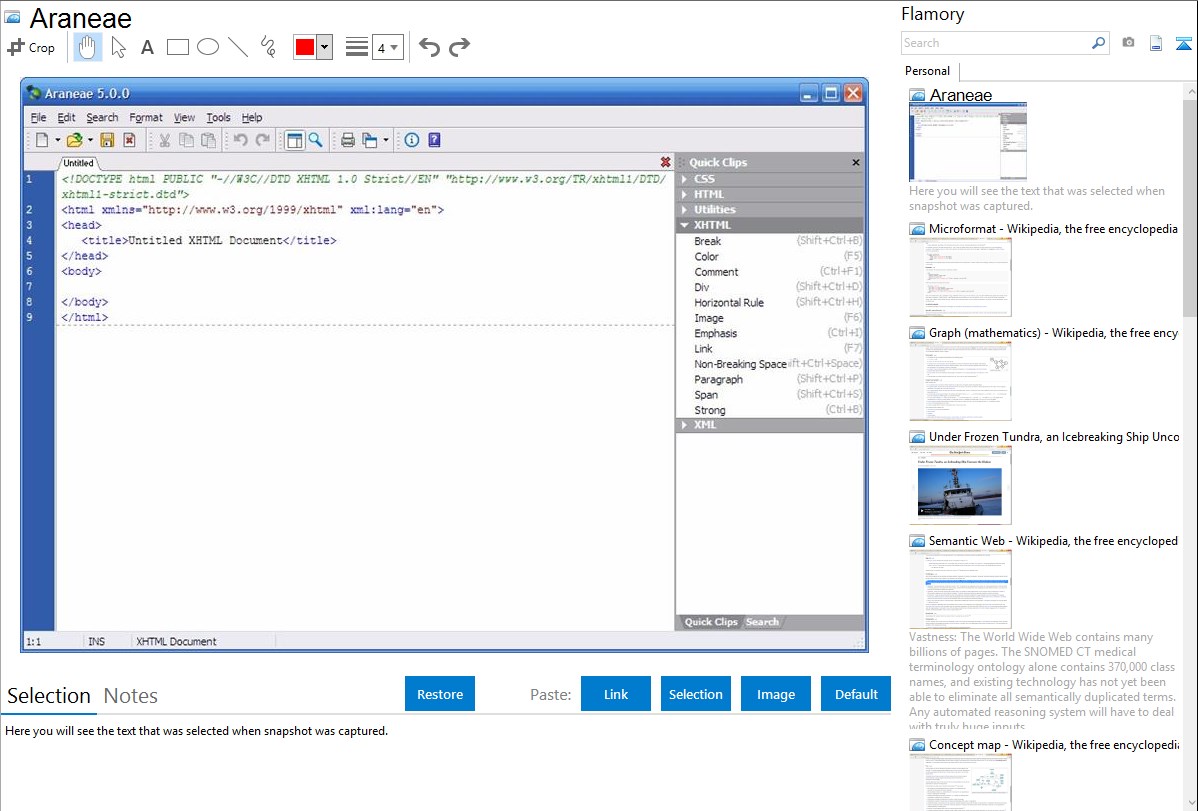Select the text annotation tool

tap(147, 47)
